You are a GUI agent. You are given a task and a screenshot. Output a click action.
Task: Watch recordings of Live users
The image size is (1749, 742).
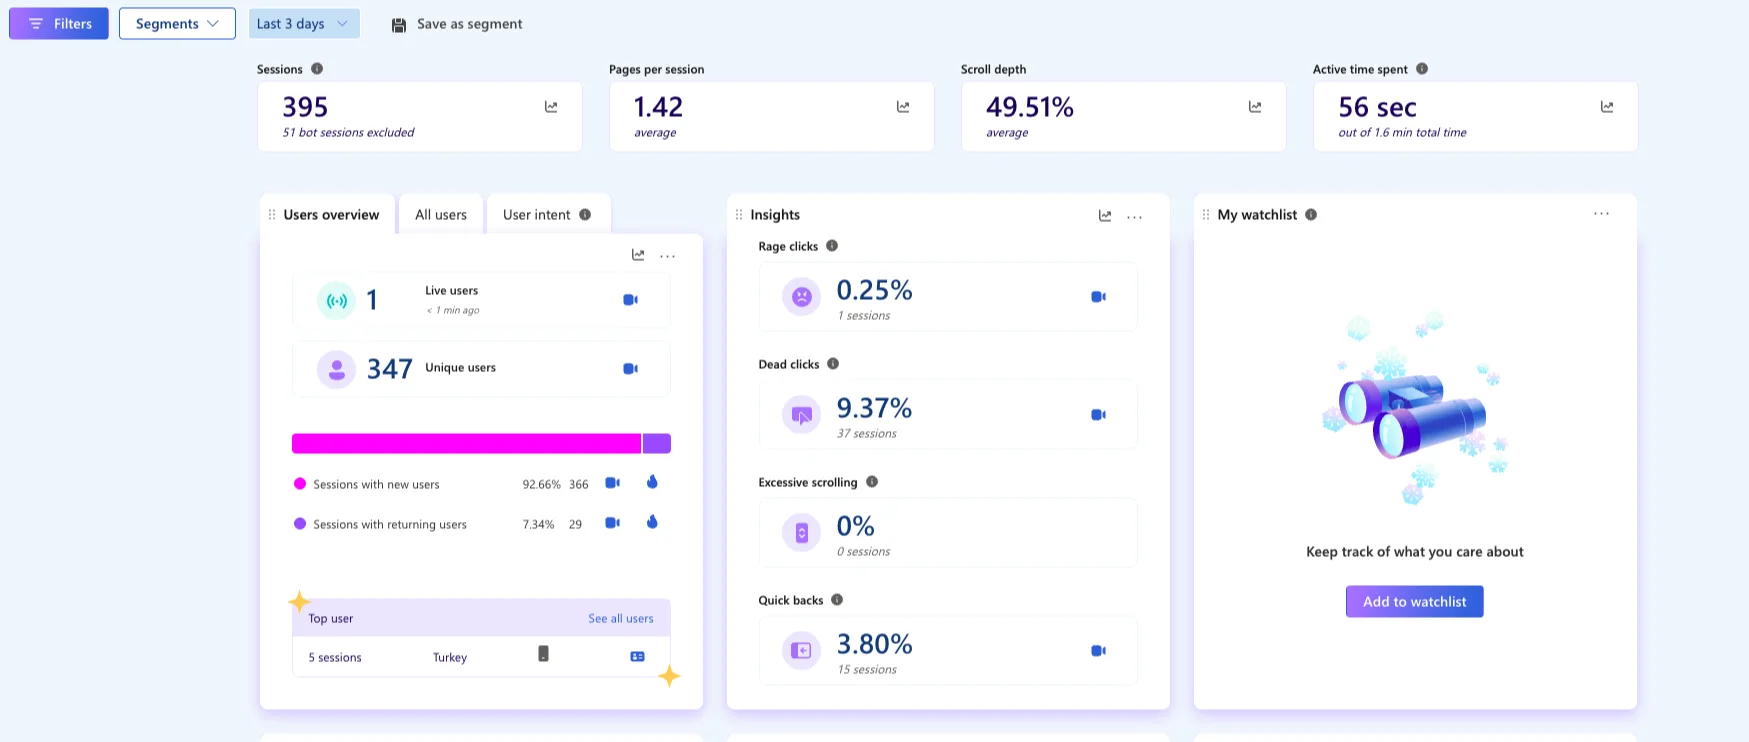click(631, 300)
